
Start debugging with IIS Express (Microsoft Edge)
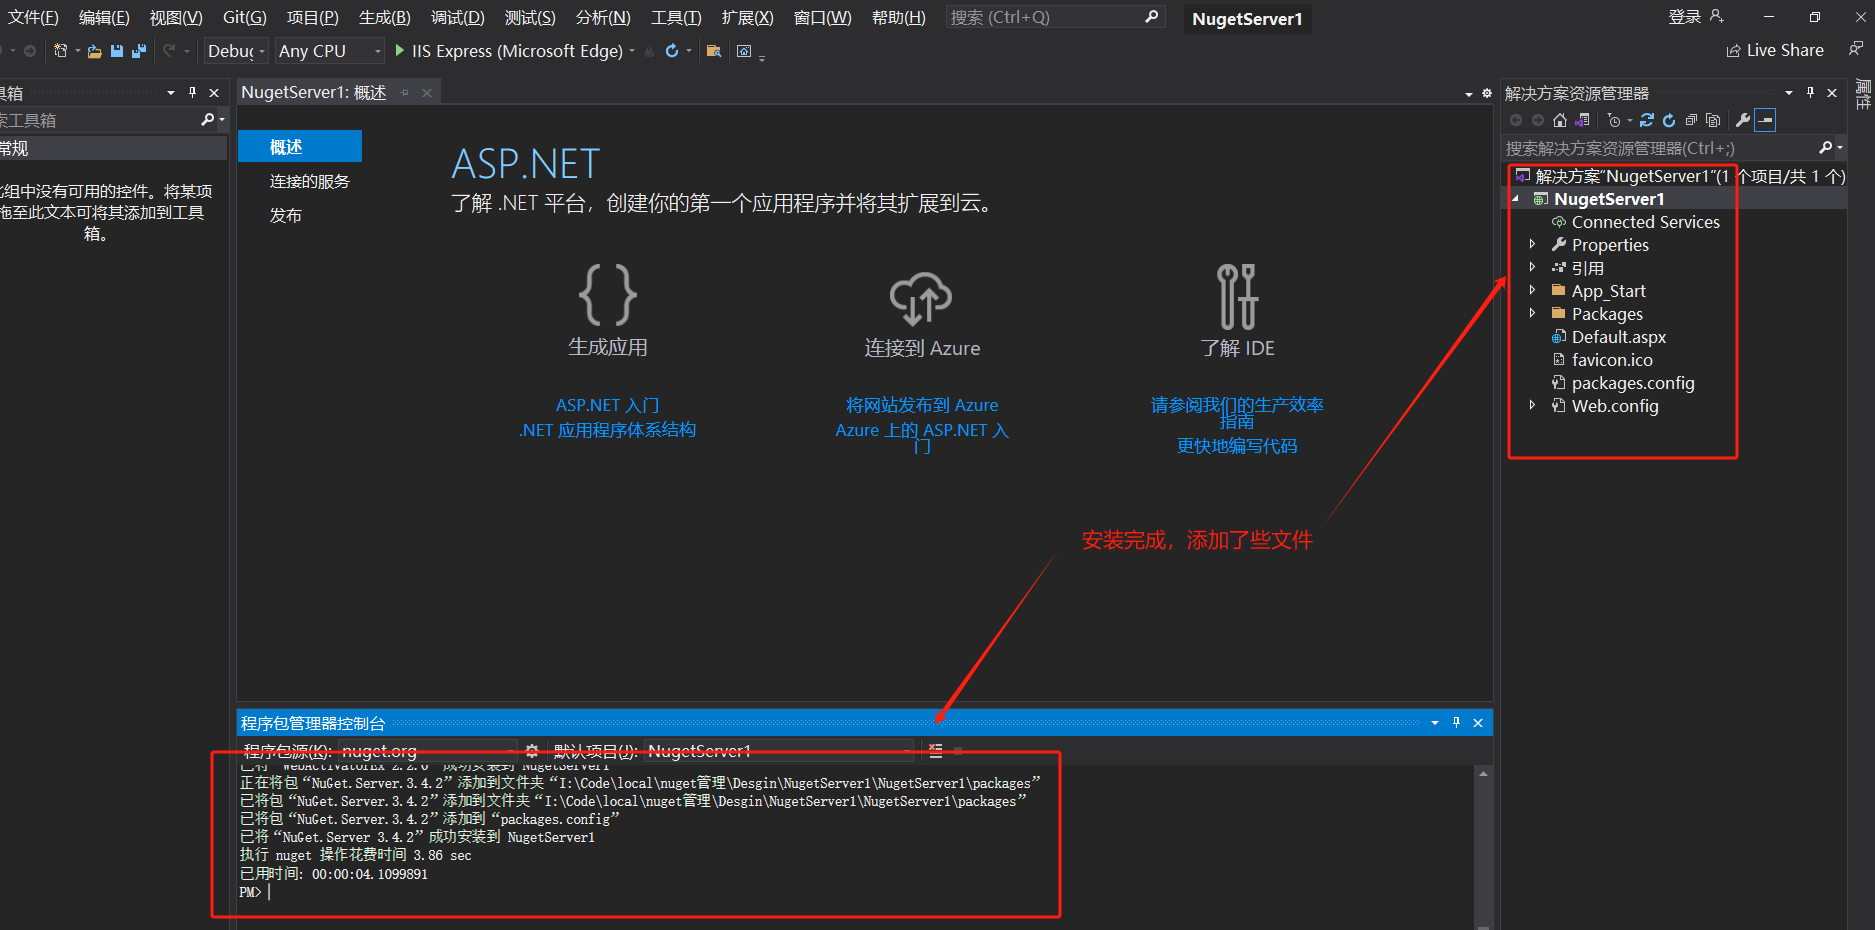coord(512,51)
